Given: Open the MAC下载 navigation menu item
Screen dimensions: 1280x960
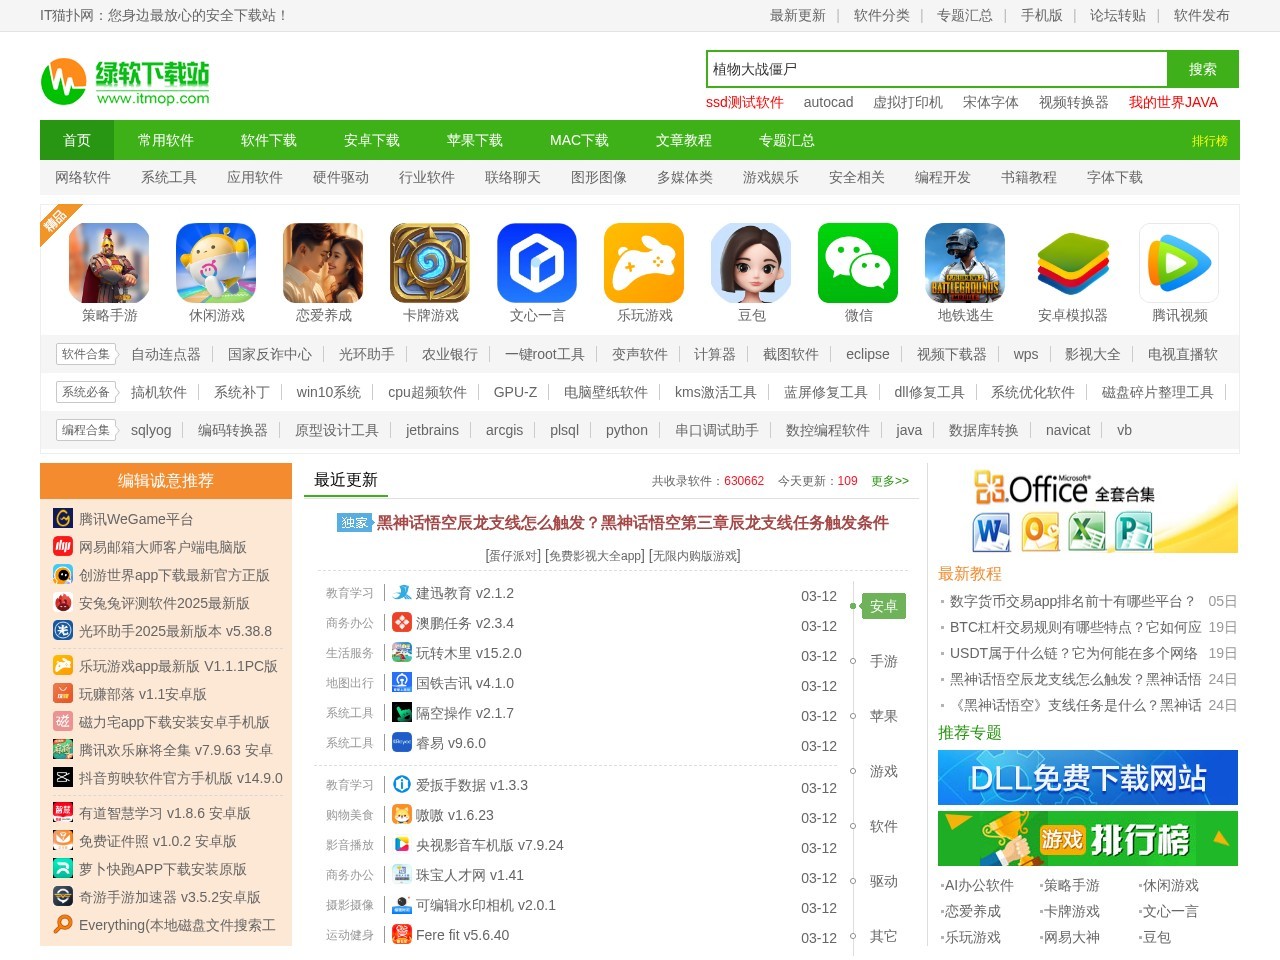Looking at the screenshot, I should tap(579, 140).
